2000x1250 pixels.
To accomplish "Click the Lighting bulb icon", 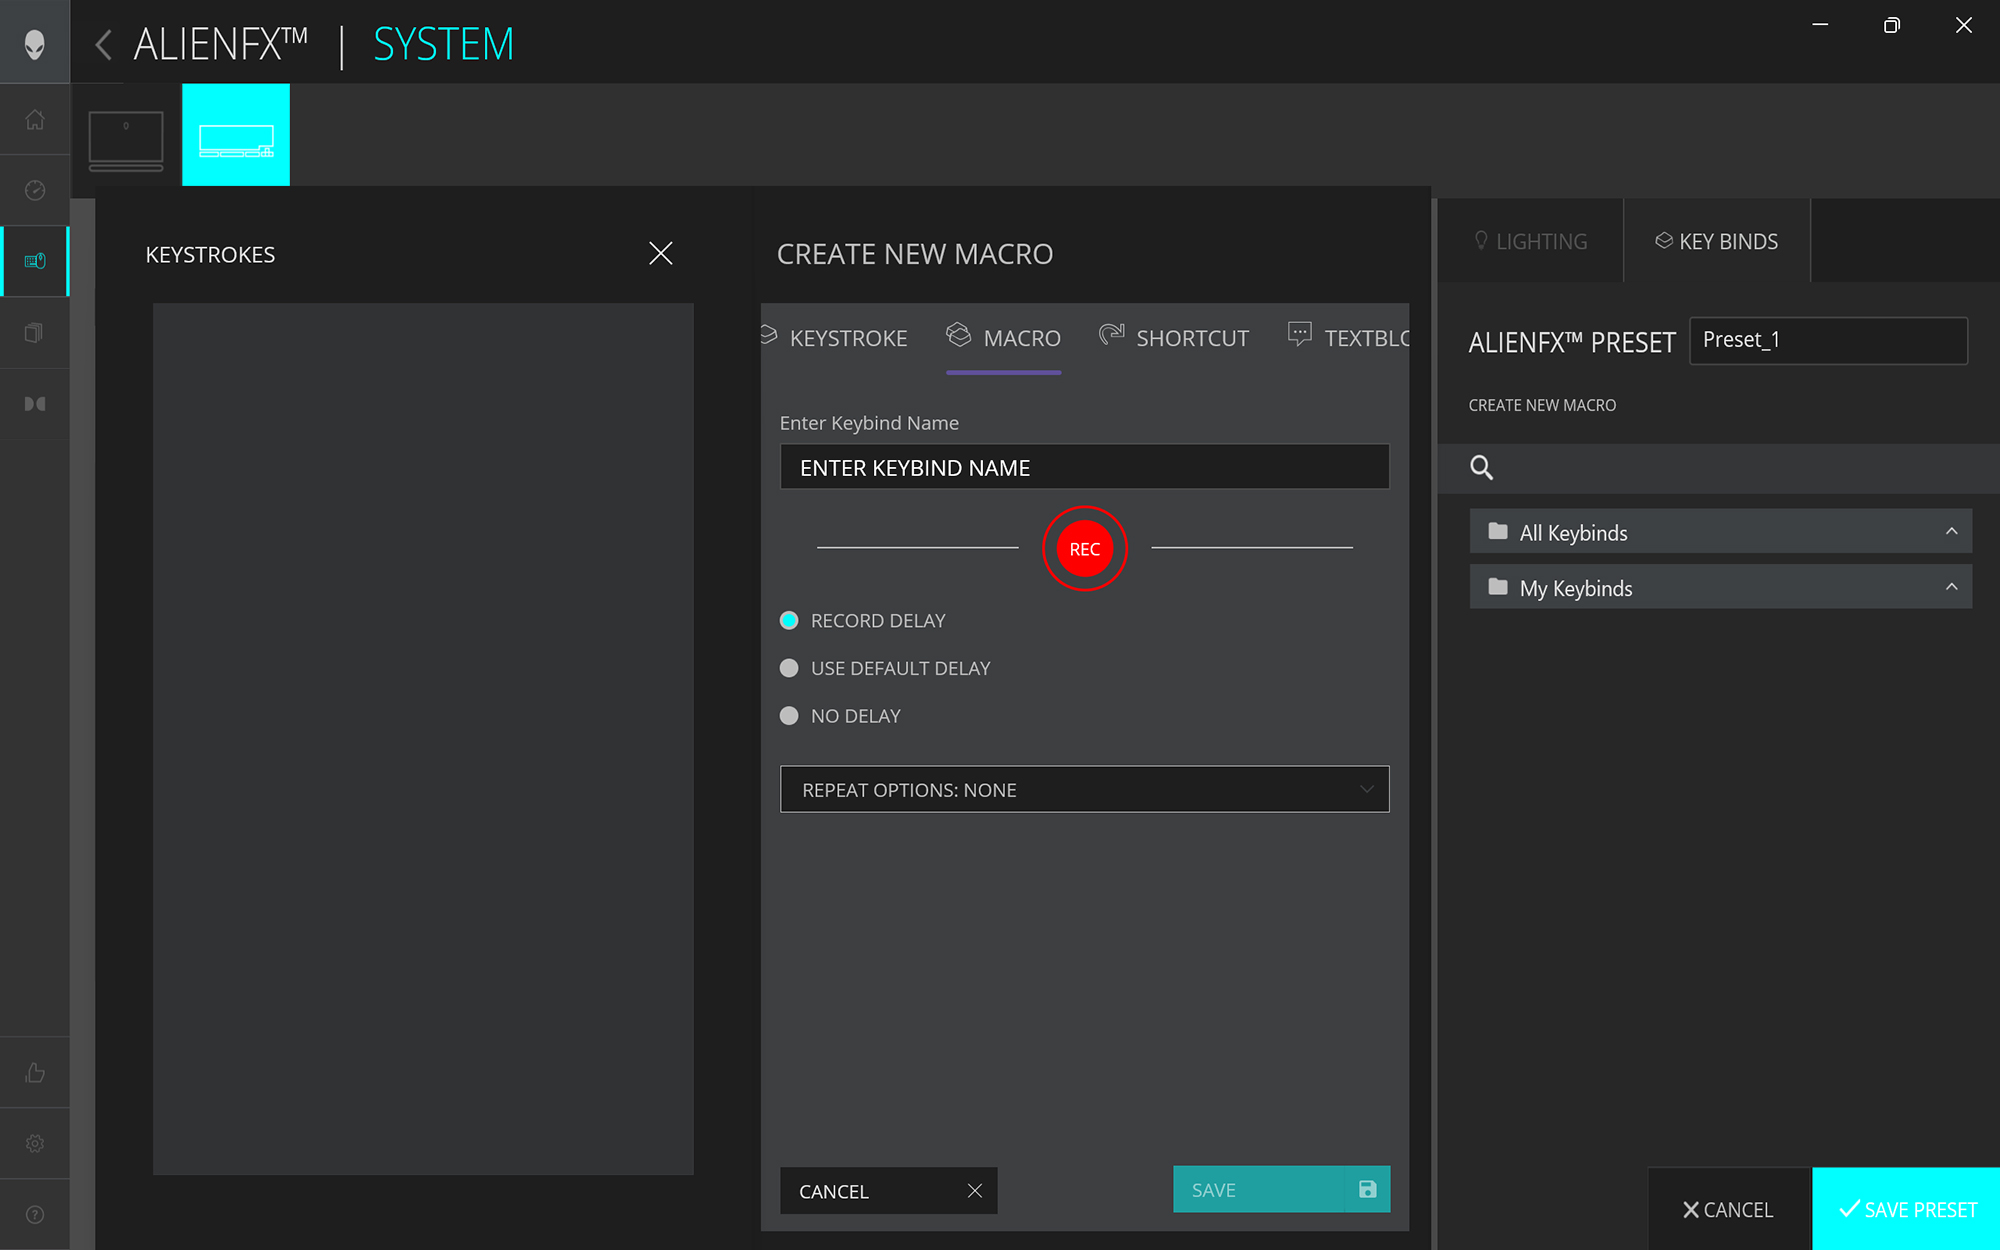I will pos(1481,240).
